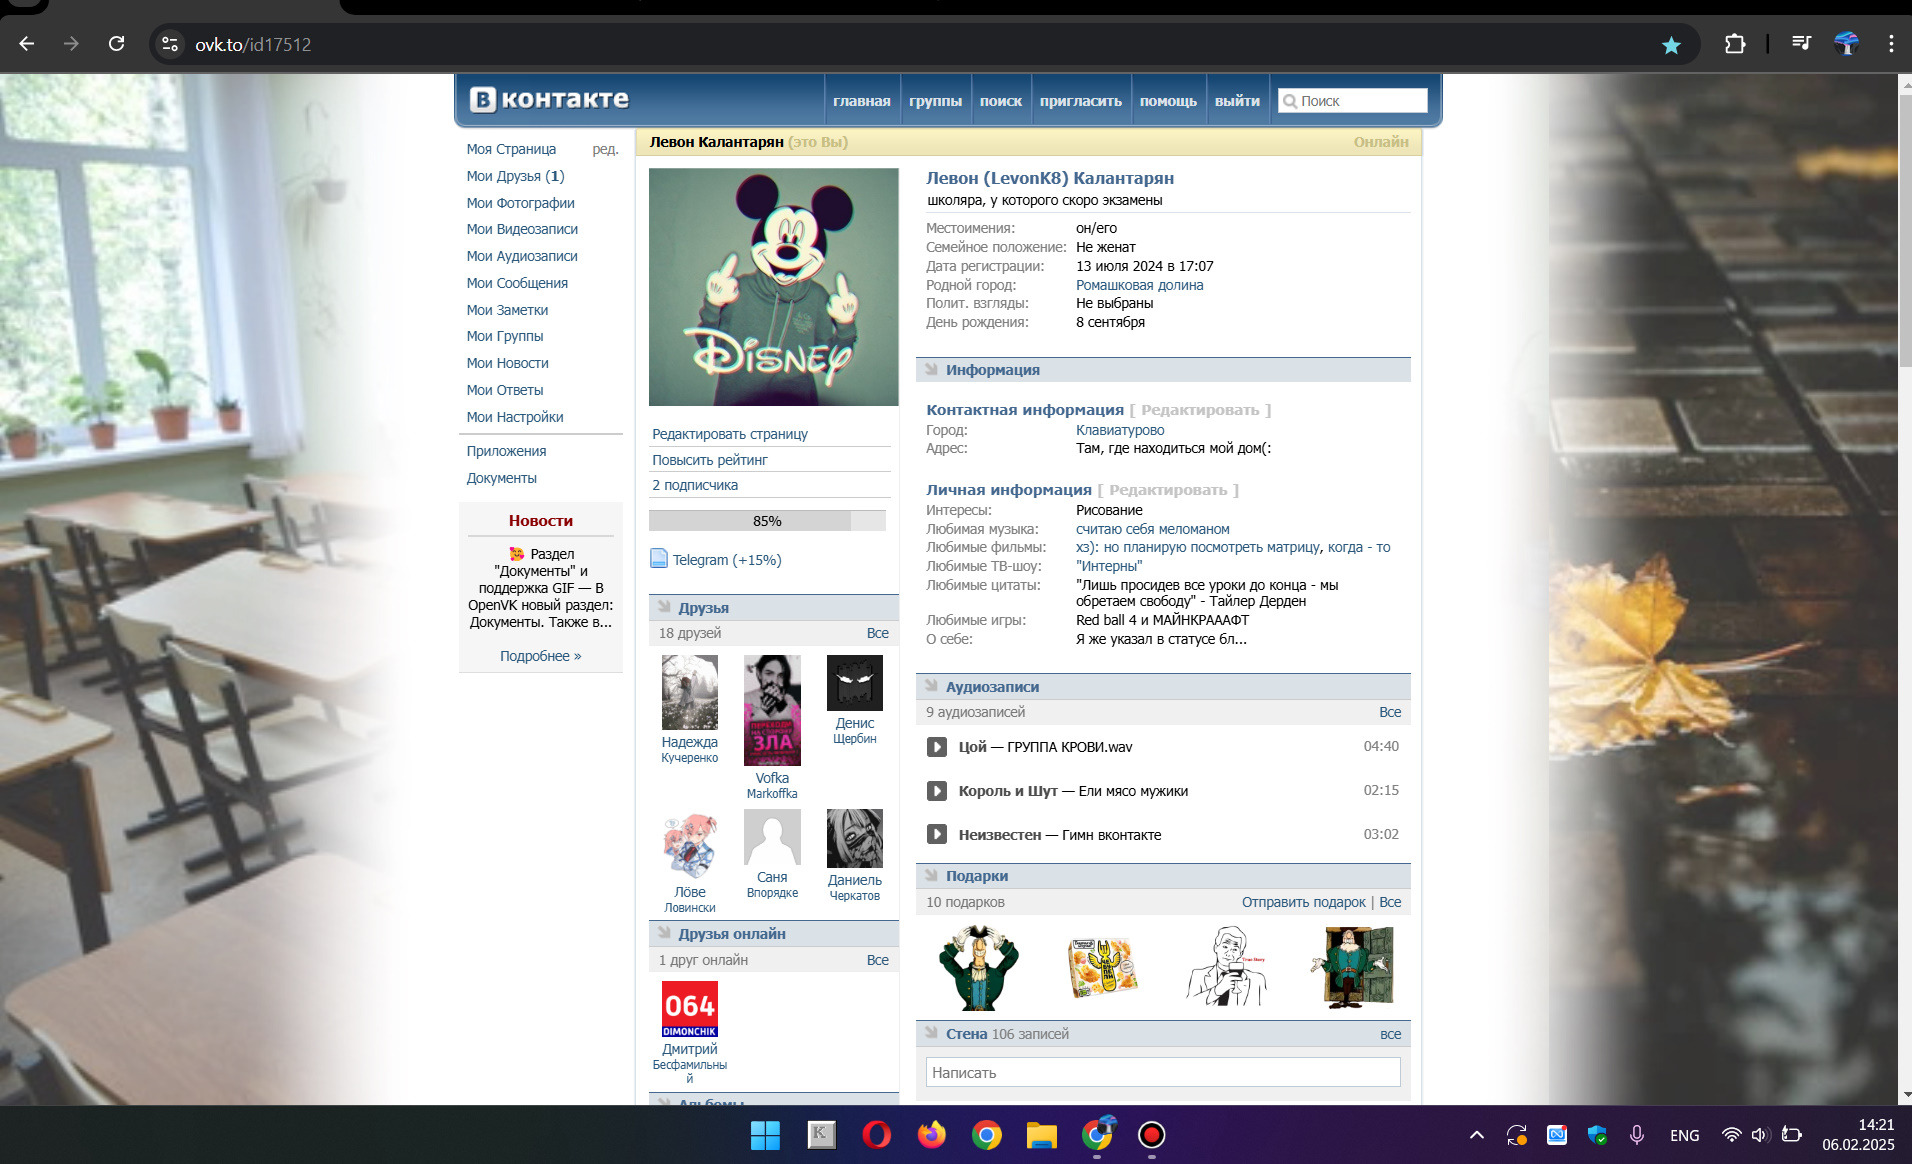Open the помощь menu item

tap(1168, 101)
